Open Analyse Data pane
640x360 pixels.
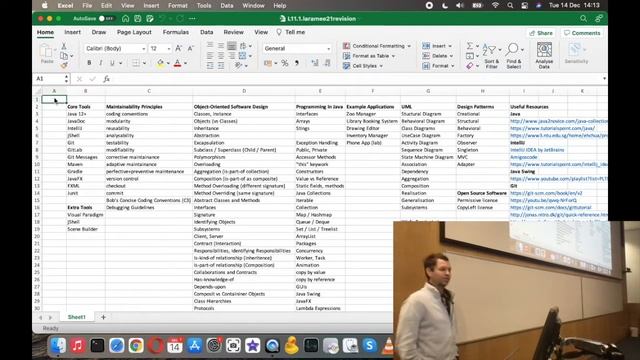pos(544,55)
